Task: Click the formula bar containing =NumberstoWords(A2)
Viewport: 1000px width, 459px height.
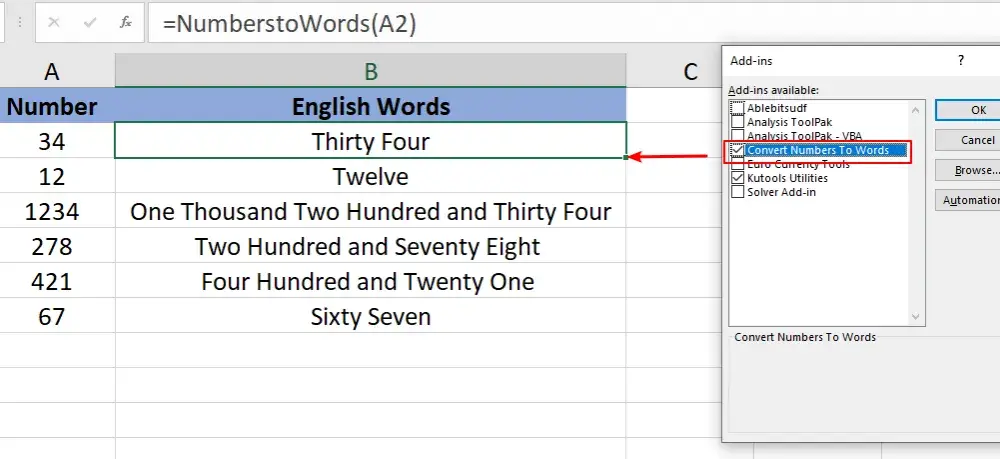Action: (x=574, y=24)
